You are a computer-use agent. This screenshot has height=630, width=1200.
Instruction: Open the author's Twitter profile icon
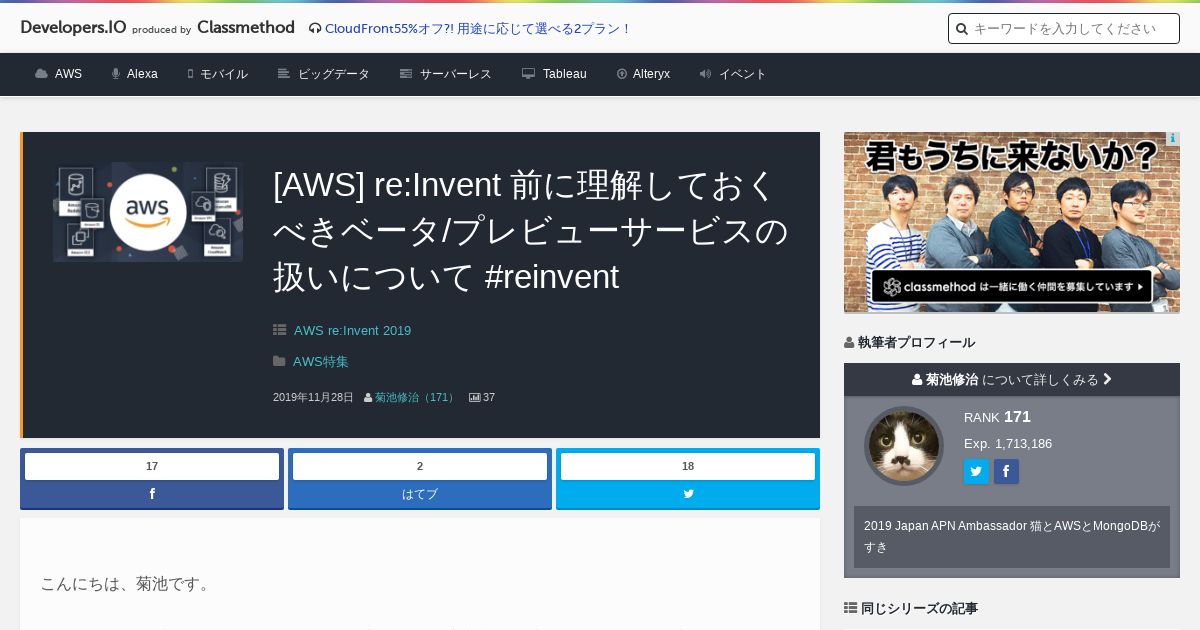click(976, 472)
